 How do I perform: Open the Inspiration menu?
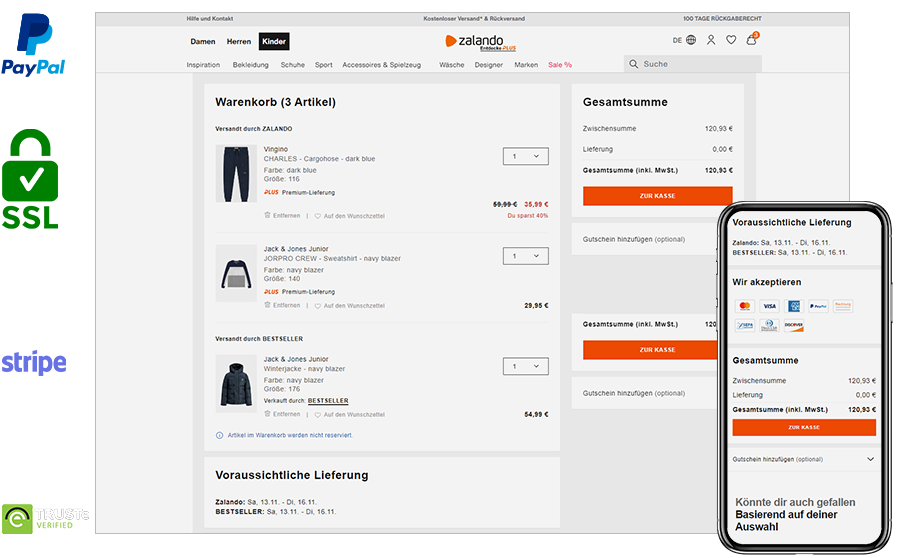point(203,65)
